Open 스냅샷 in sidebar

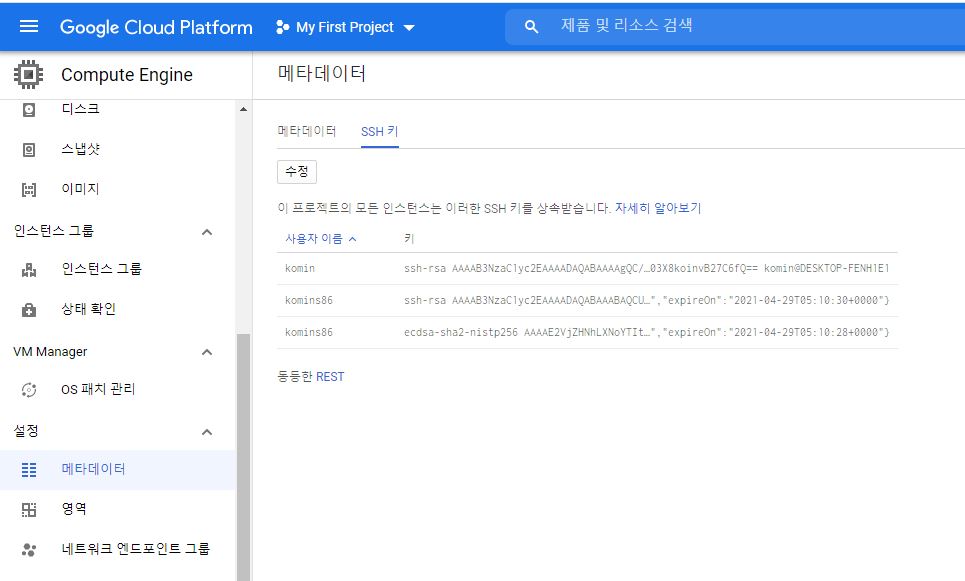[x=80, y=149]
